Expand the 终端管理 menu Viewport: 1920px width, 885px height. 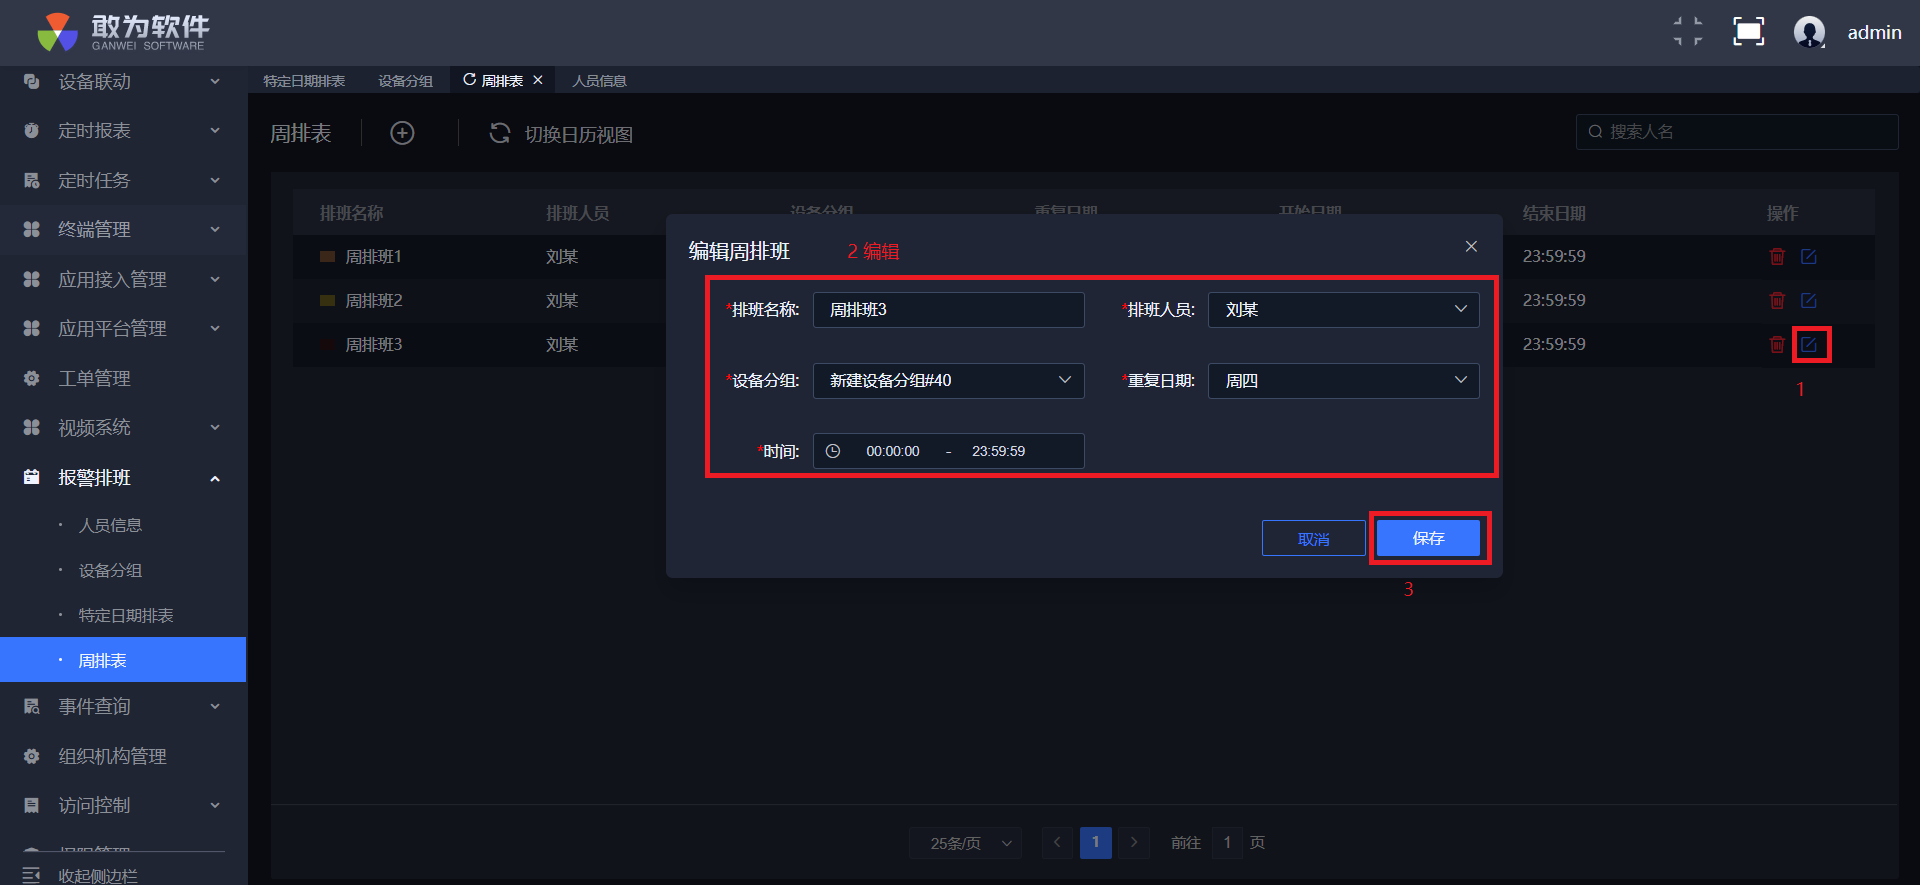[215, 229]
